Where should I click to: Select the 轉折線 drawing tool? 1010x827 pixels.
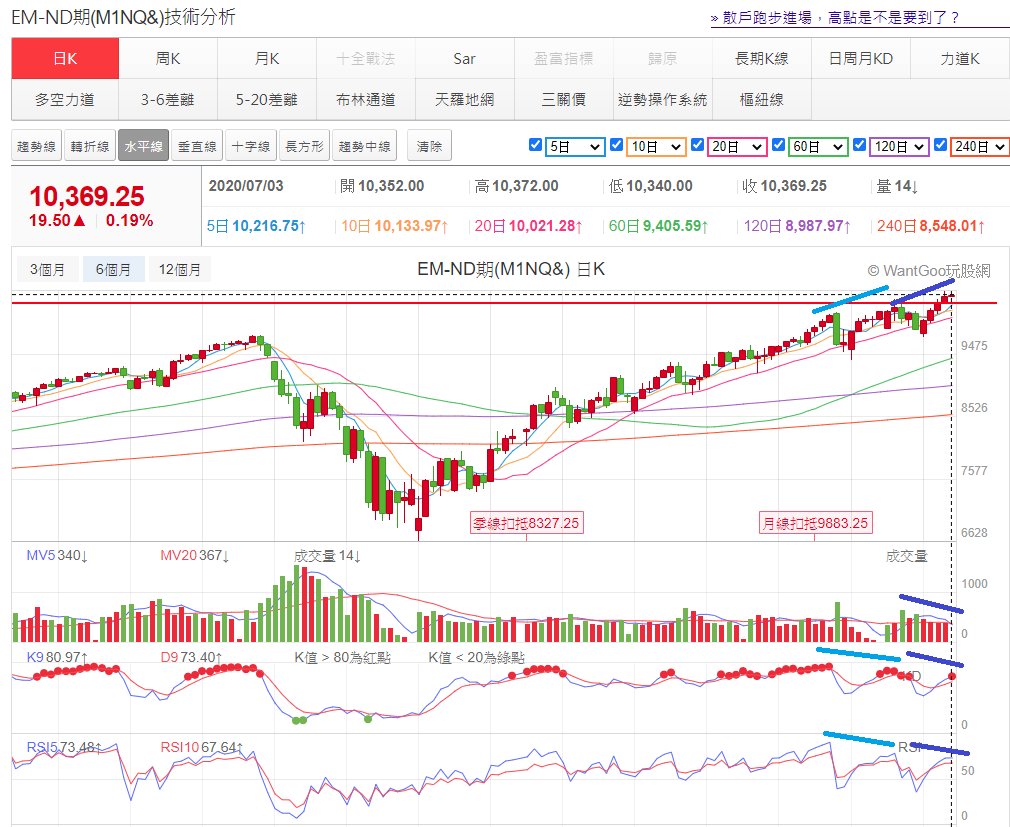[90, 146]
